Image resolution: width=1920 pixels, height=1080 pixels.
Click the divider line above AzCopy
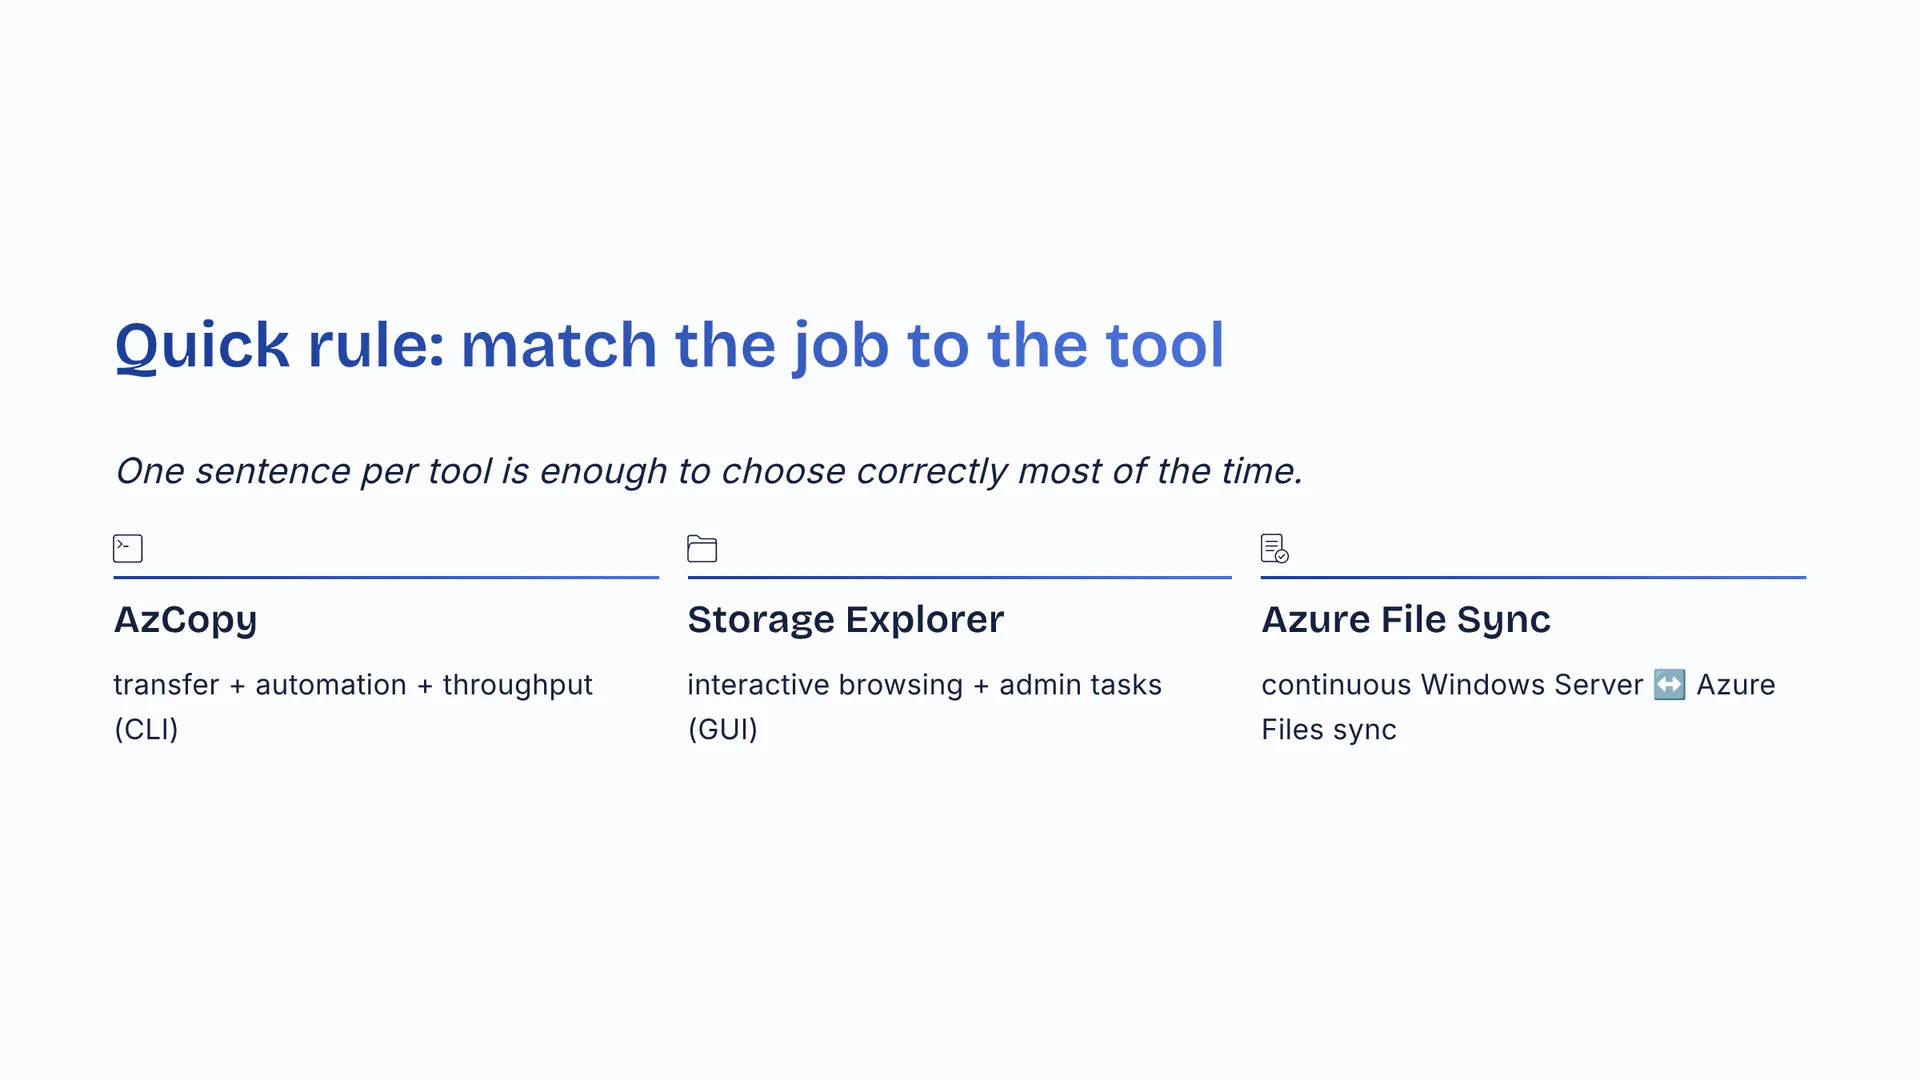[386, 577]
